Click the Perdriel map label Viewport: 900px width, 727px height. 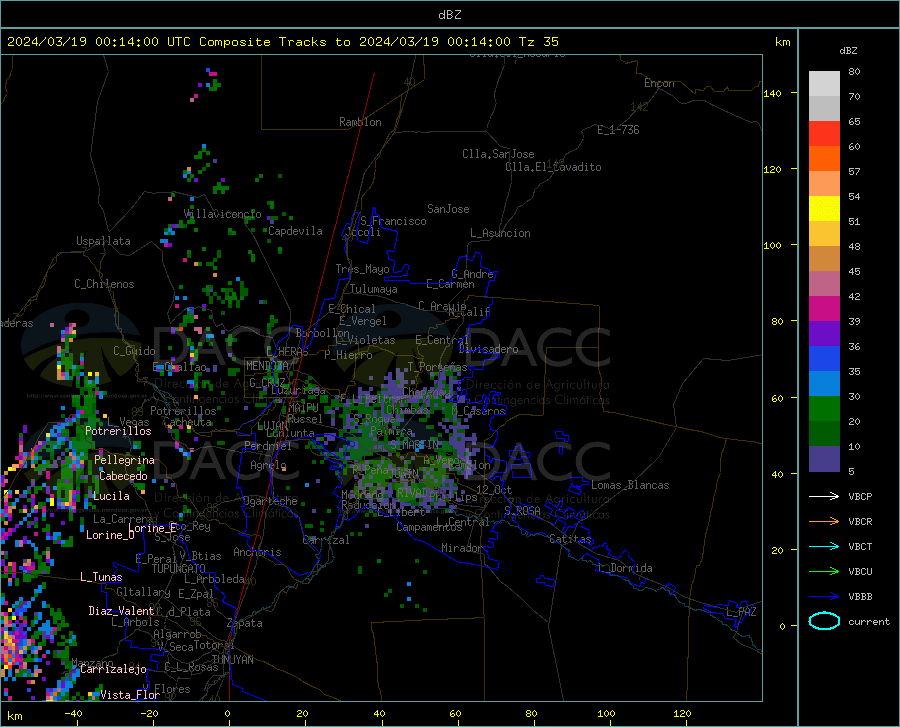pos(268,445)
